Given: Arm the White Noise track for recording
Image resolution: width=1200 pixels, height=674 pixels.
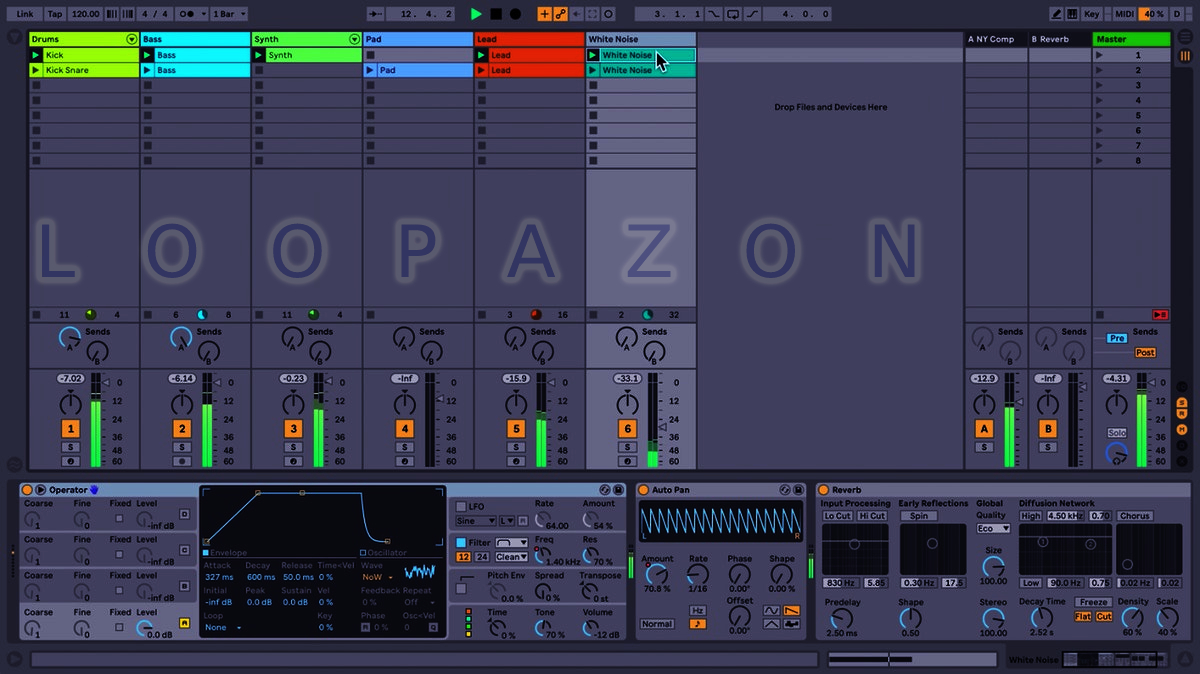Looking at the screenshot, I should point(628,461).
